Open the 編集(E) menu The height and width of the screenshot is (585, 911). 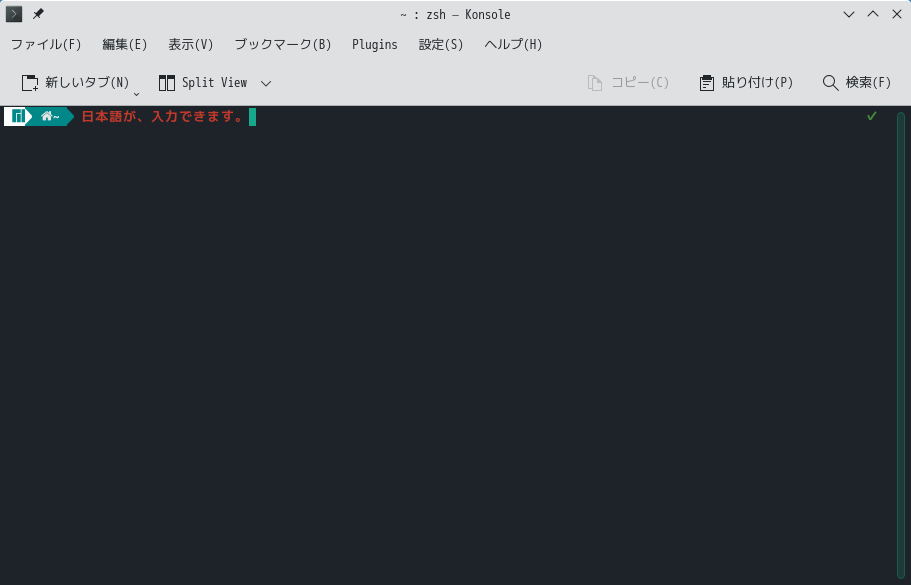tap(125, 45)
